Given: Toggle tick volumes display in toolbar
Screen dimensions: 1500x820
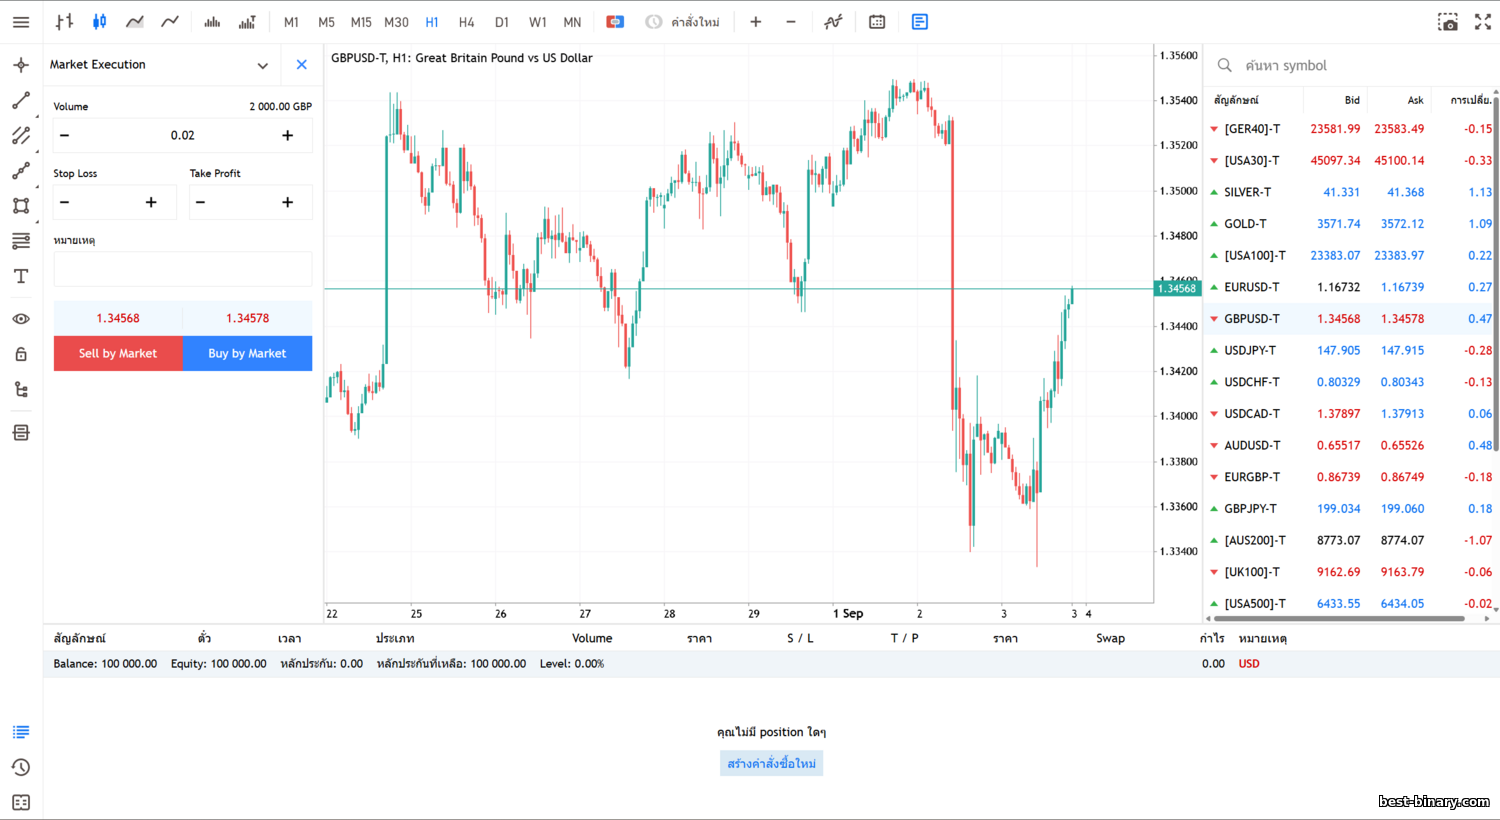Looking at the screenshot, I should click(x=212, y=22).
